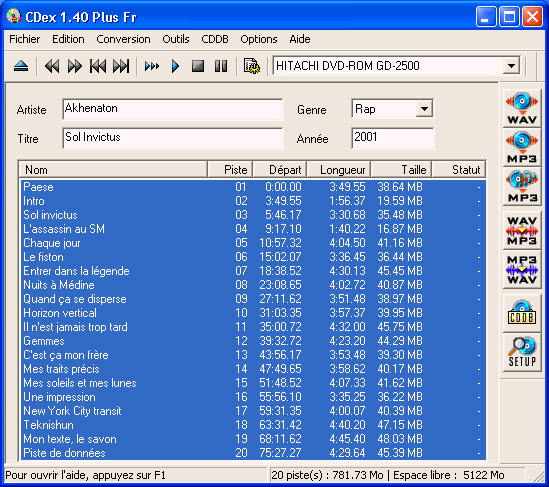Maximize the CDex window
The width and height of the screenshot is (549, 487).
[509, 16]
